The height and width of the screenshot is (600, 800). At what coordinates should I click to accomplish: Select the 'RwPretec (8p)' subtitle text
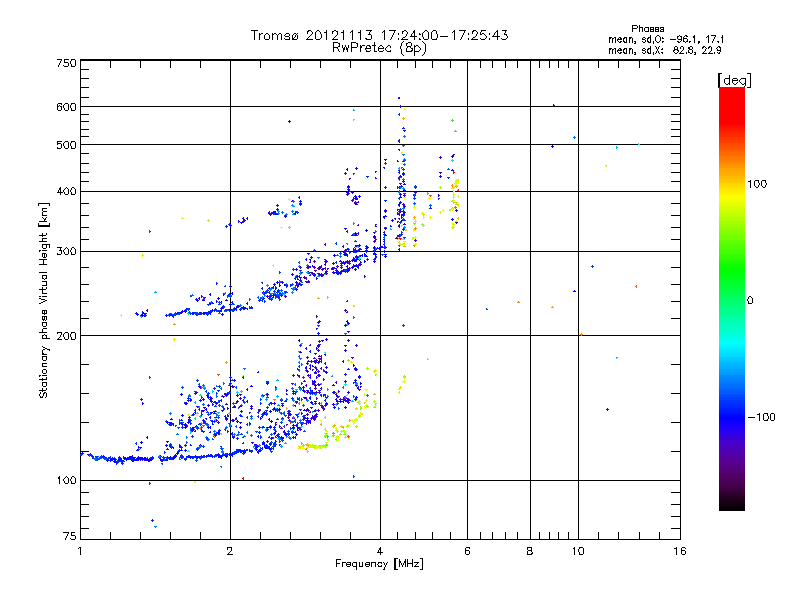point(379,48)
